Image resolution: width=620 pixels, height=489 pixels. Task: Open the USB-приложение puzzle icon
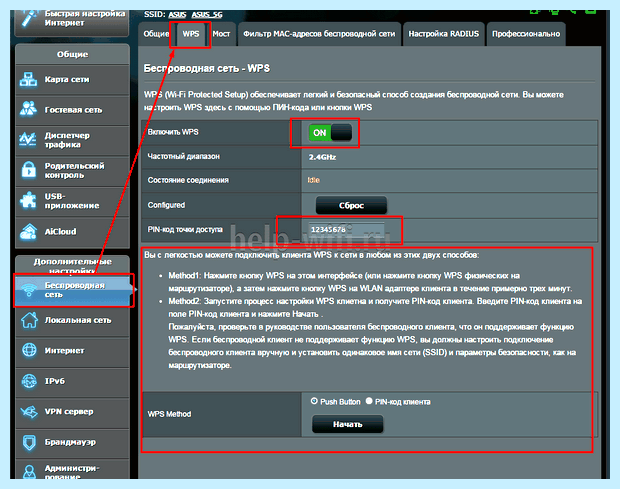28,200
